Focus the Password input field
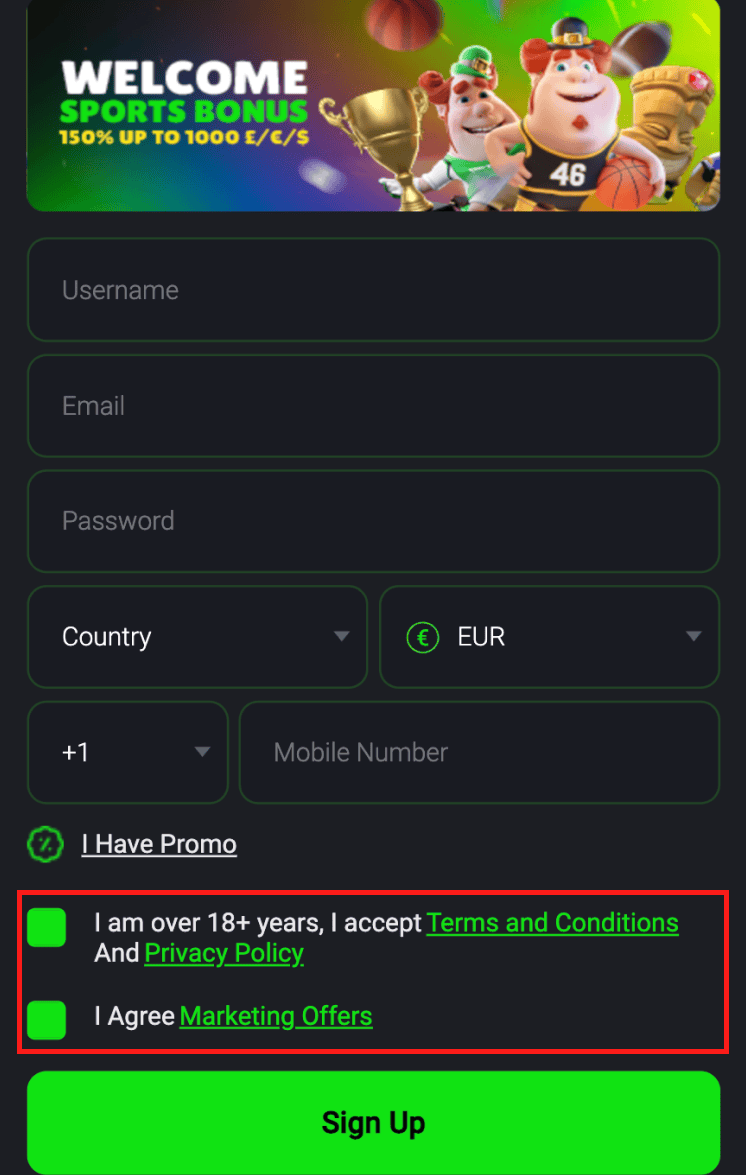This screenshot has width=746, height=1175. point(373,521)
